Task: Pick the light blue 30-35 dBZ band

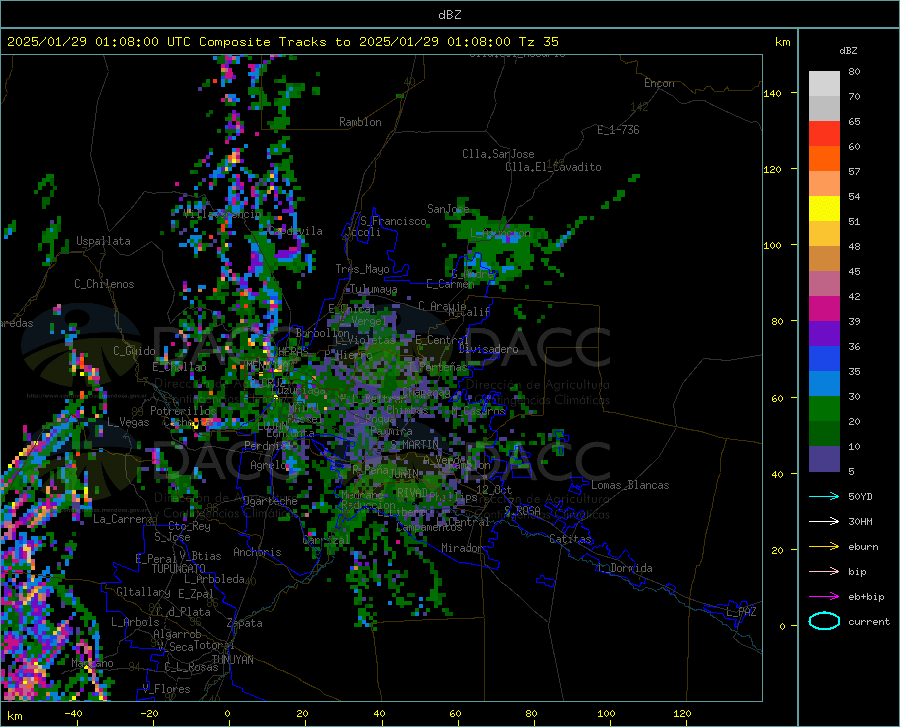Action: coord(824,384)
